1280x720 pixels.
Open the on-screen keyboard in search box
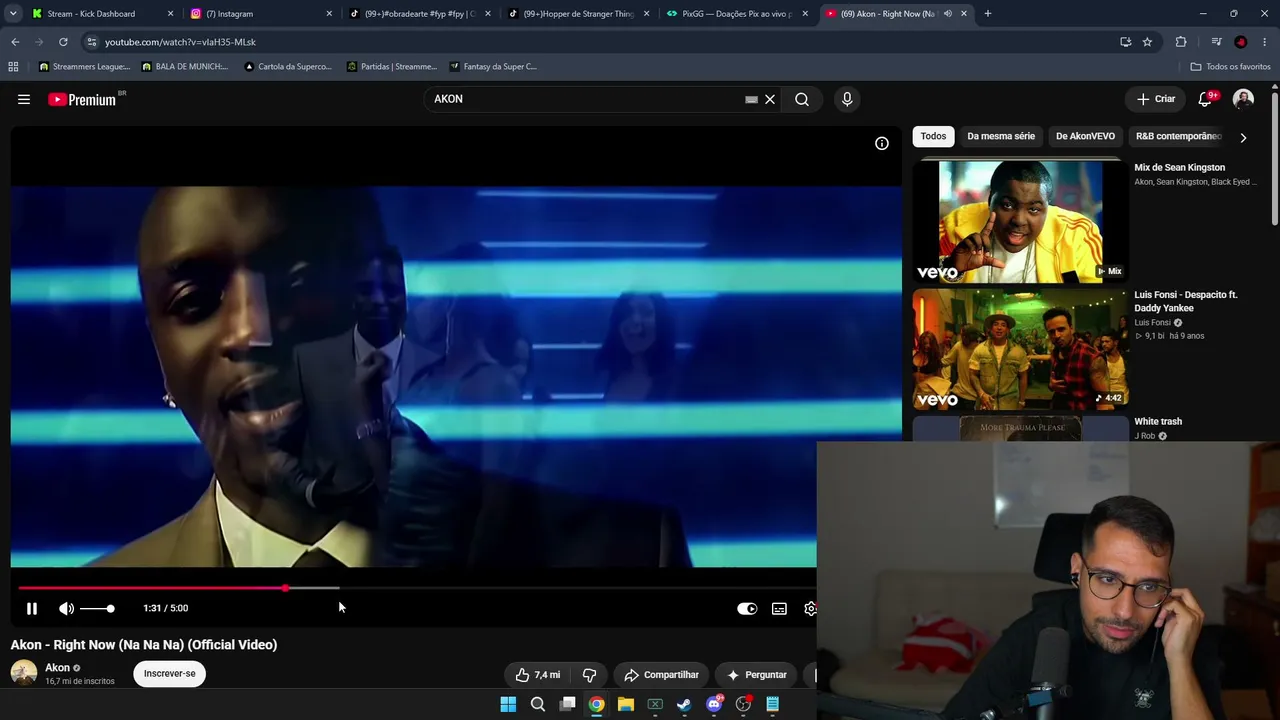point(751,99)
